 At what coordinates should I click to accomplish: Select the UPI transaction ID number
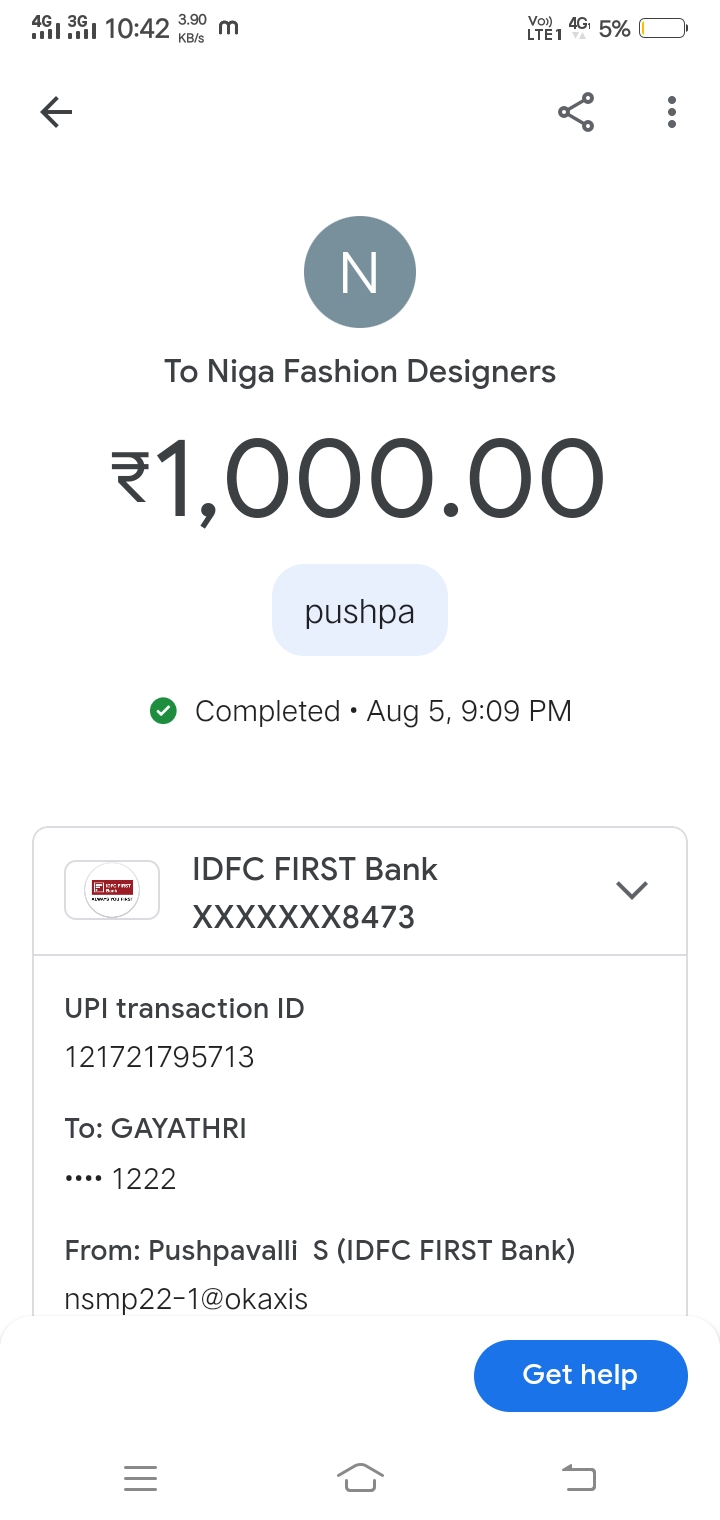[160, 1057]
